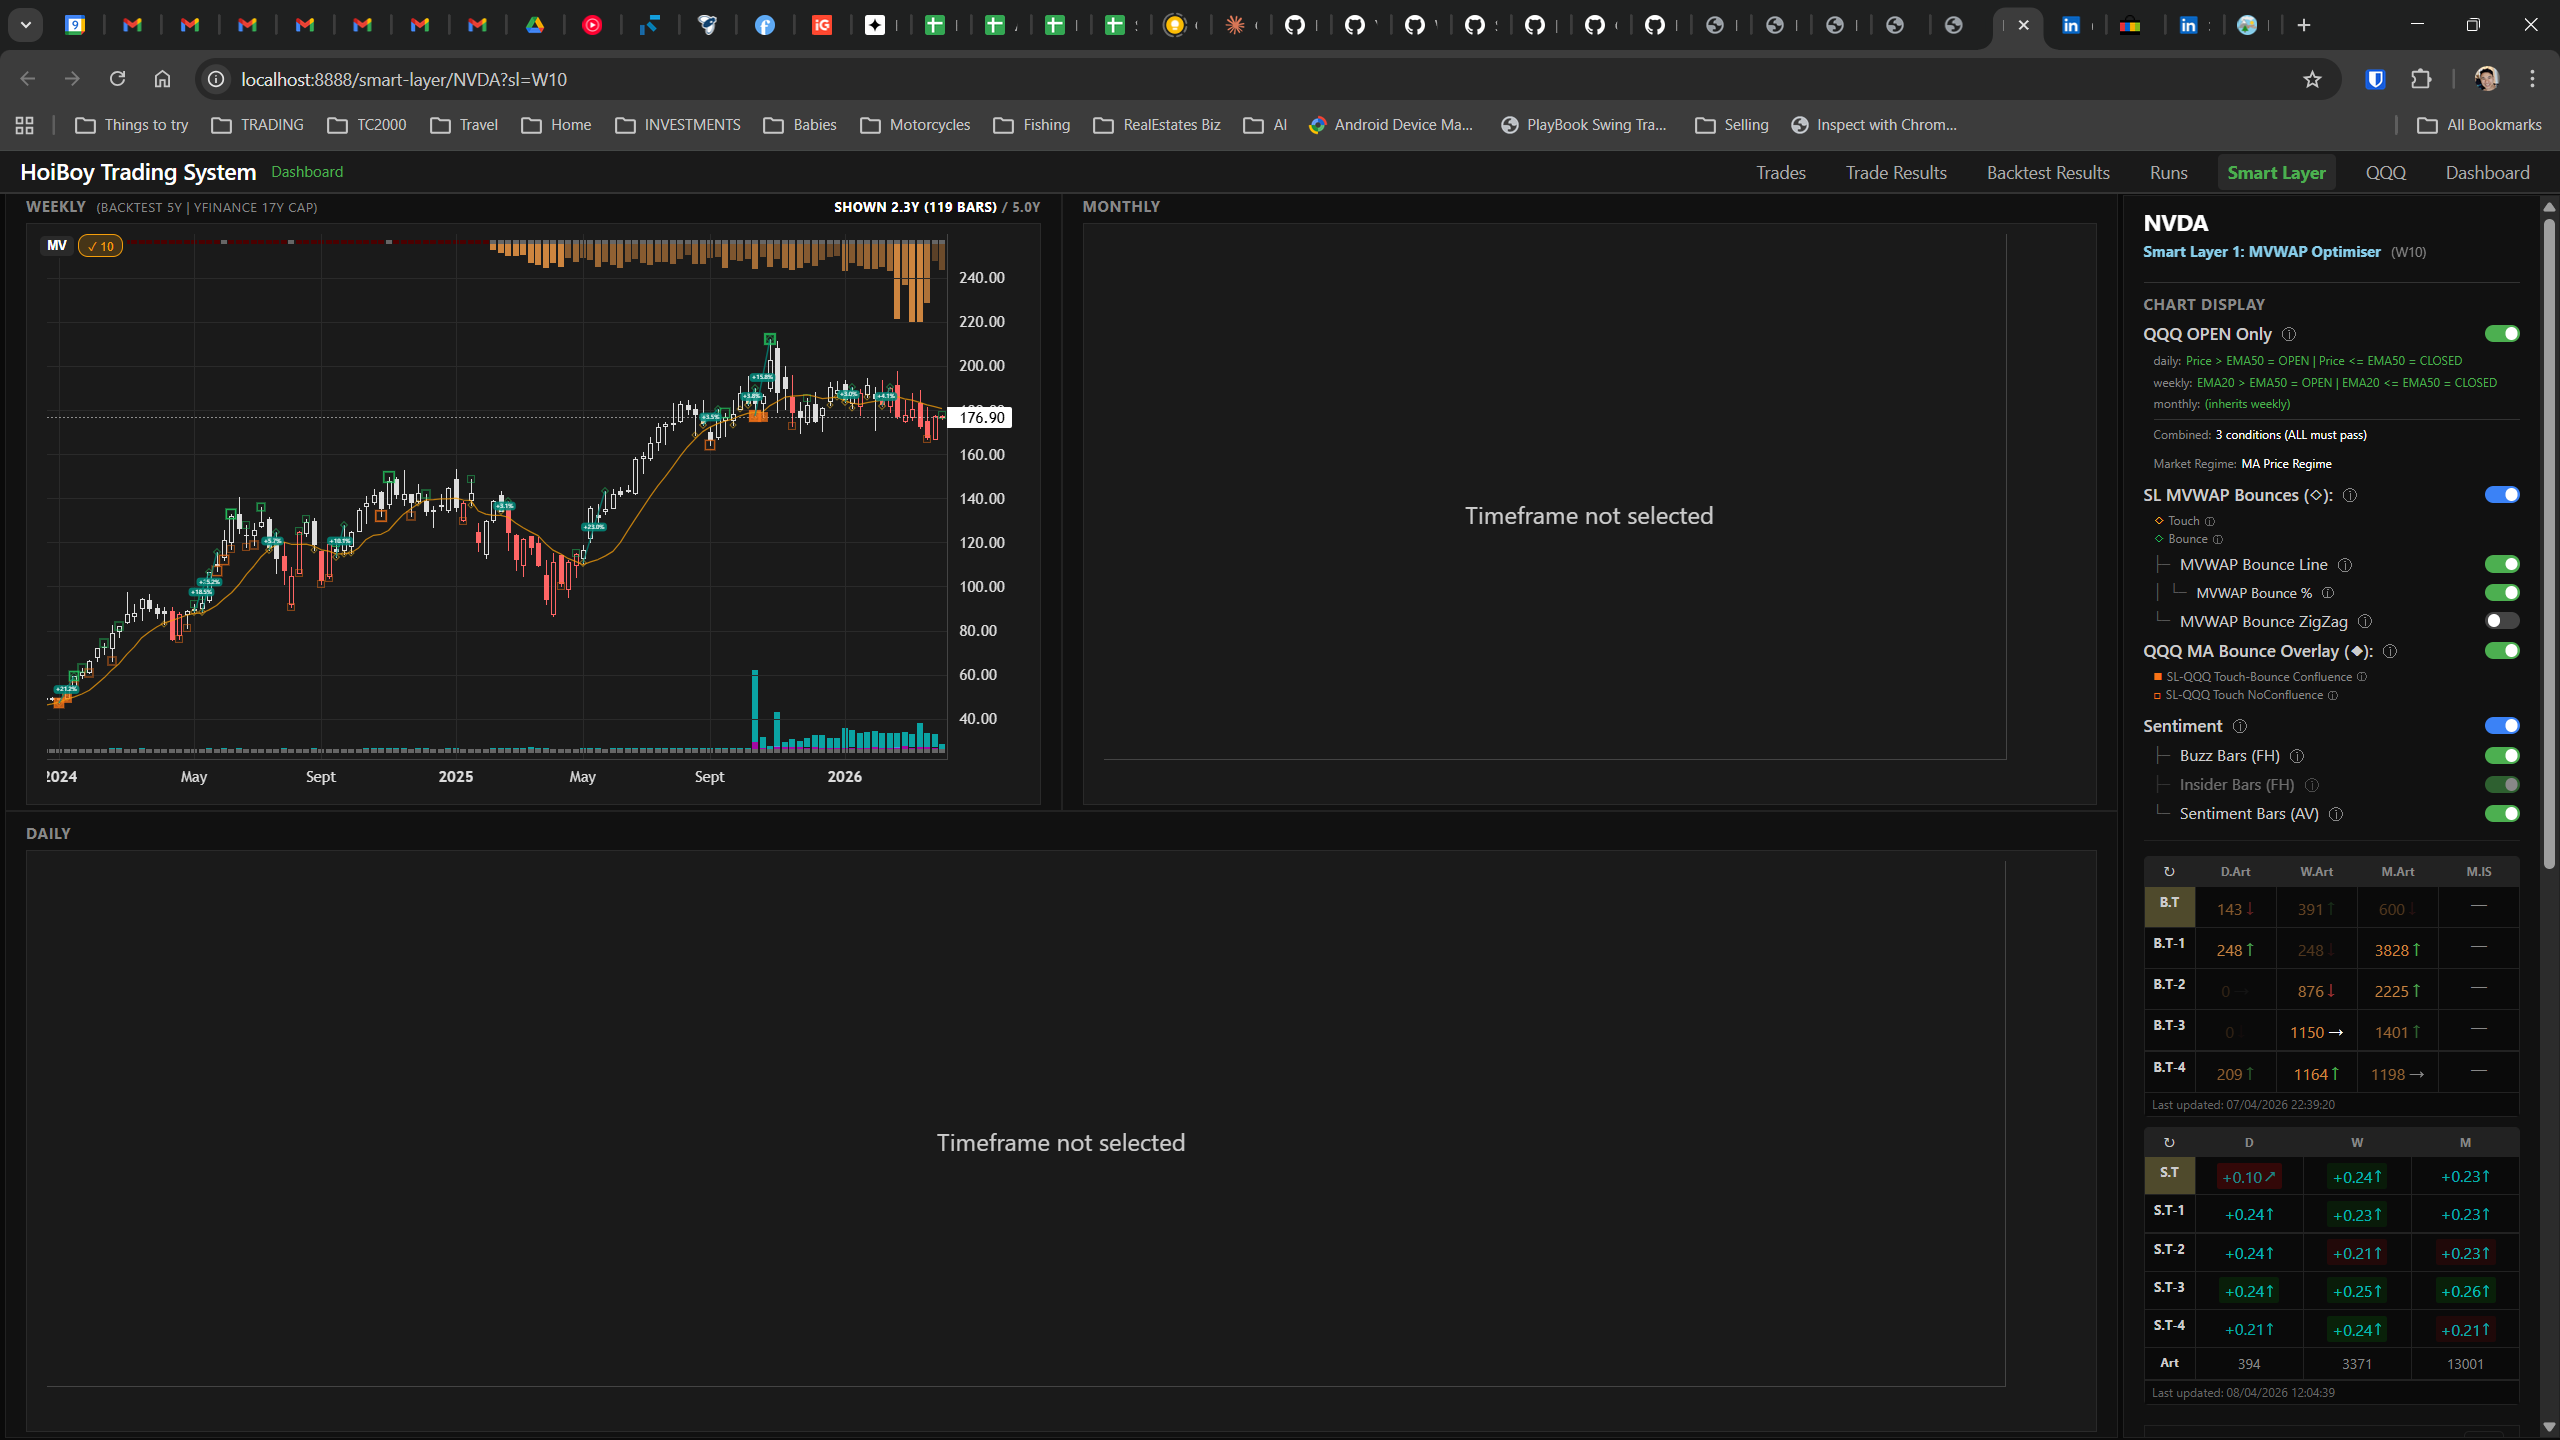Image resolution: width=2560 pixels, height=1440 pixels.
Task: Open the Selling bookmark folder
Action: [1732, 125]
